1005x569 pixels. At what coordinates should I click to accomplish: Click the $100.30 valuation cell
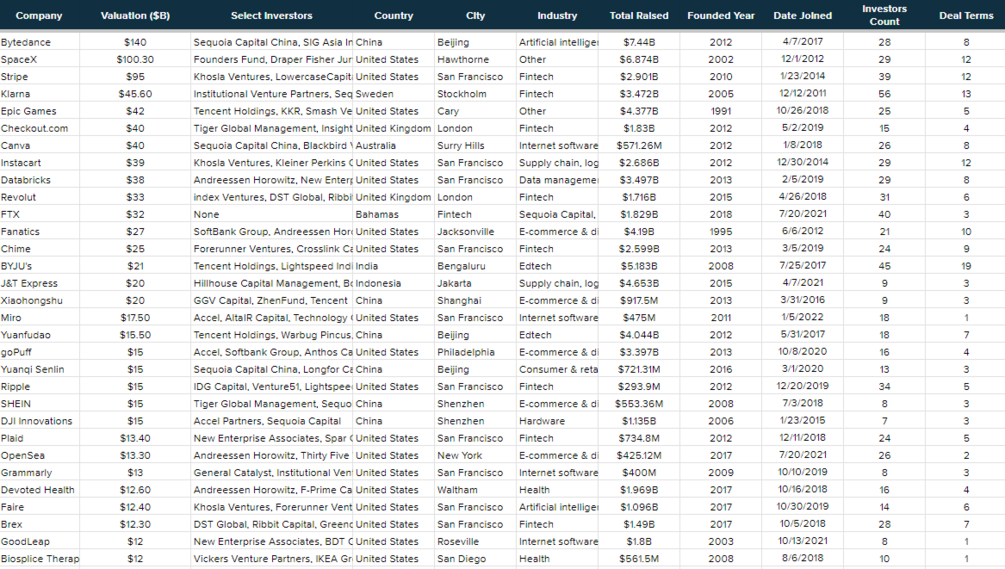point(135,60)
